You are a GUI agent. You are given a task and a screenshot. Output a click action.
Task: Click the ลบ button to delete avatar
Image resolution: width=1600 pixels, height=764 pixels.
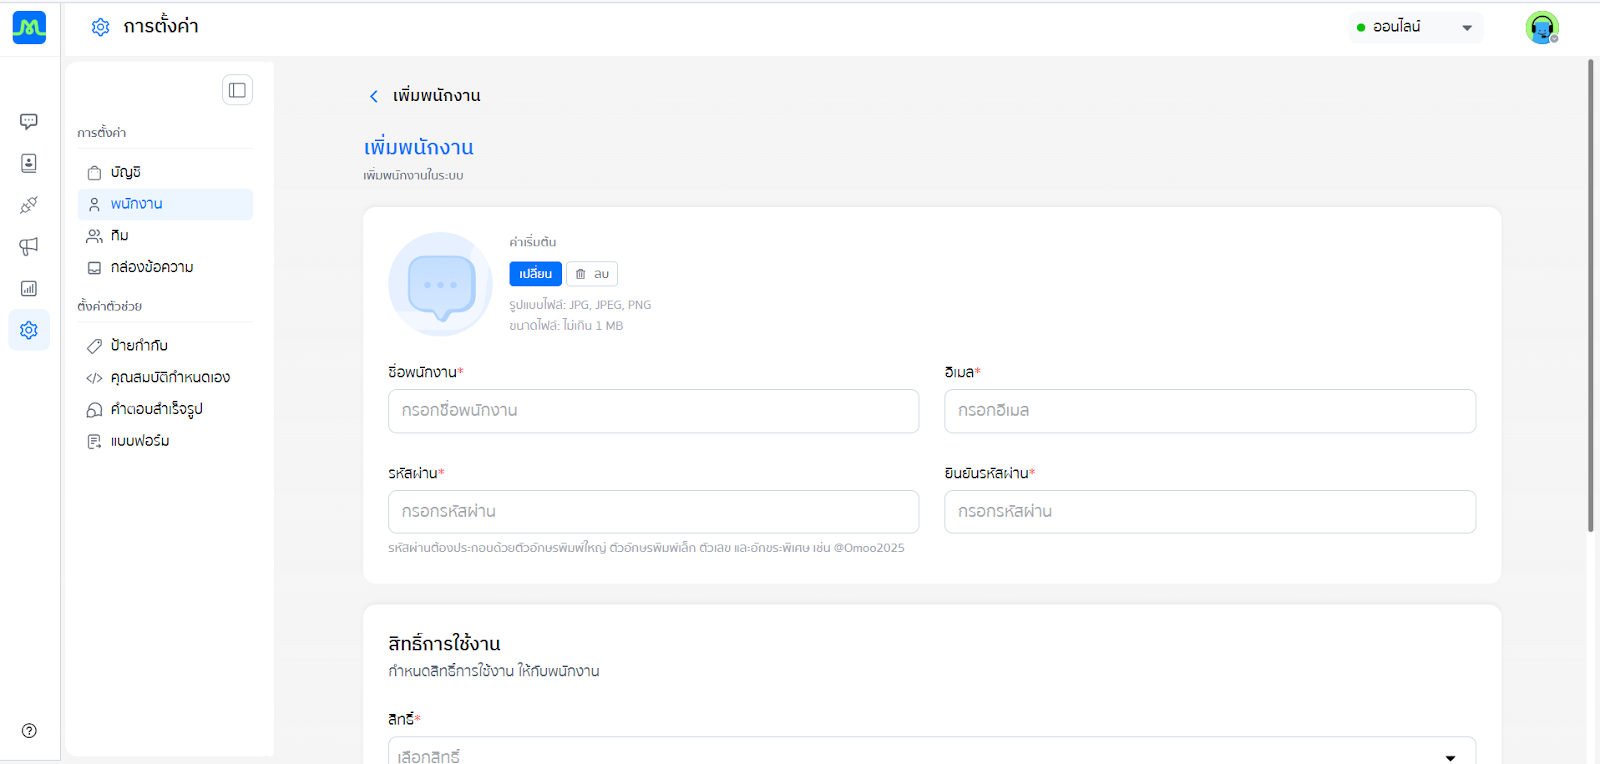pos(592,274)
